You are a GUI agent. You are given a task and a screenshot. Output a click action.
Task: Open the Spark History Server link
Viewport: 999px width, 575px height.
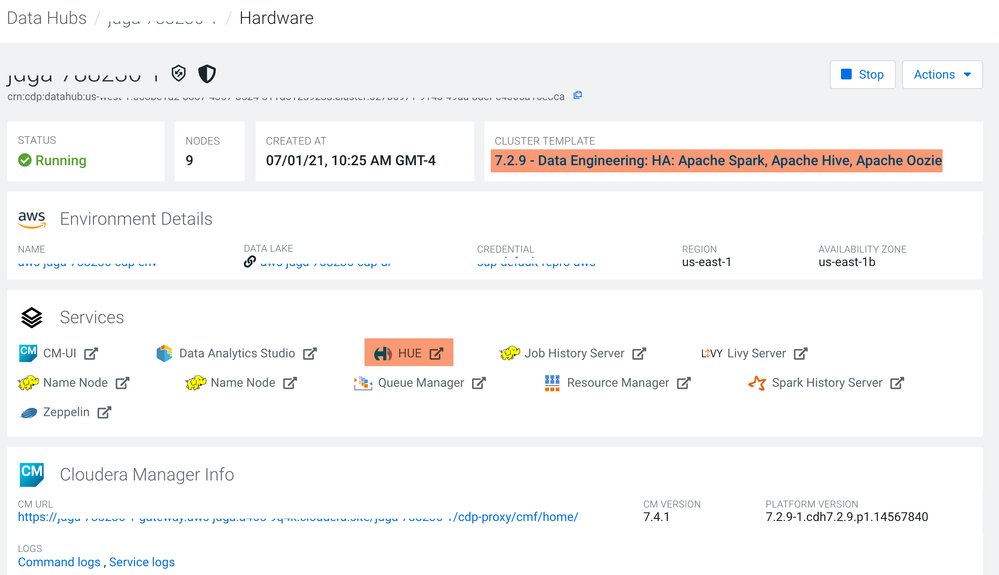827,383
